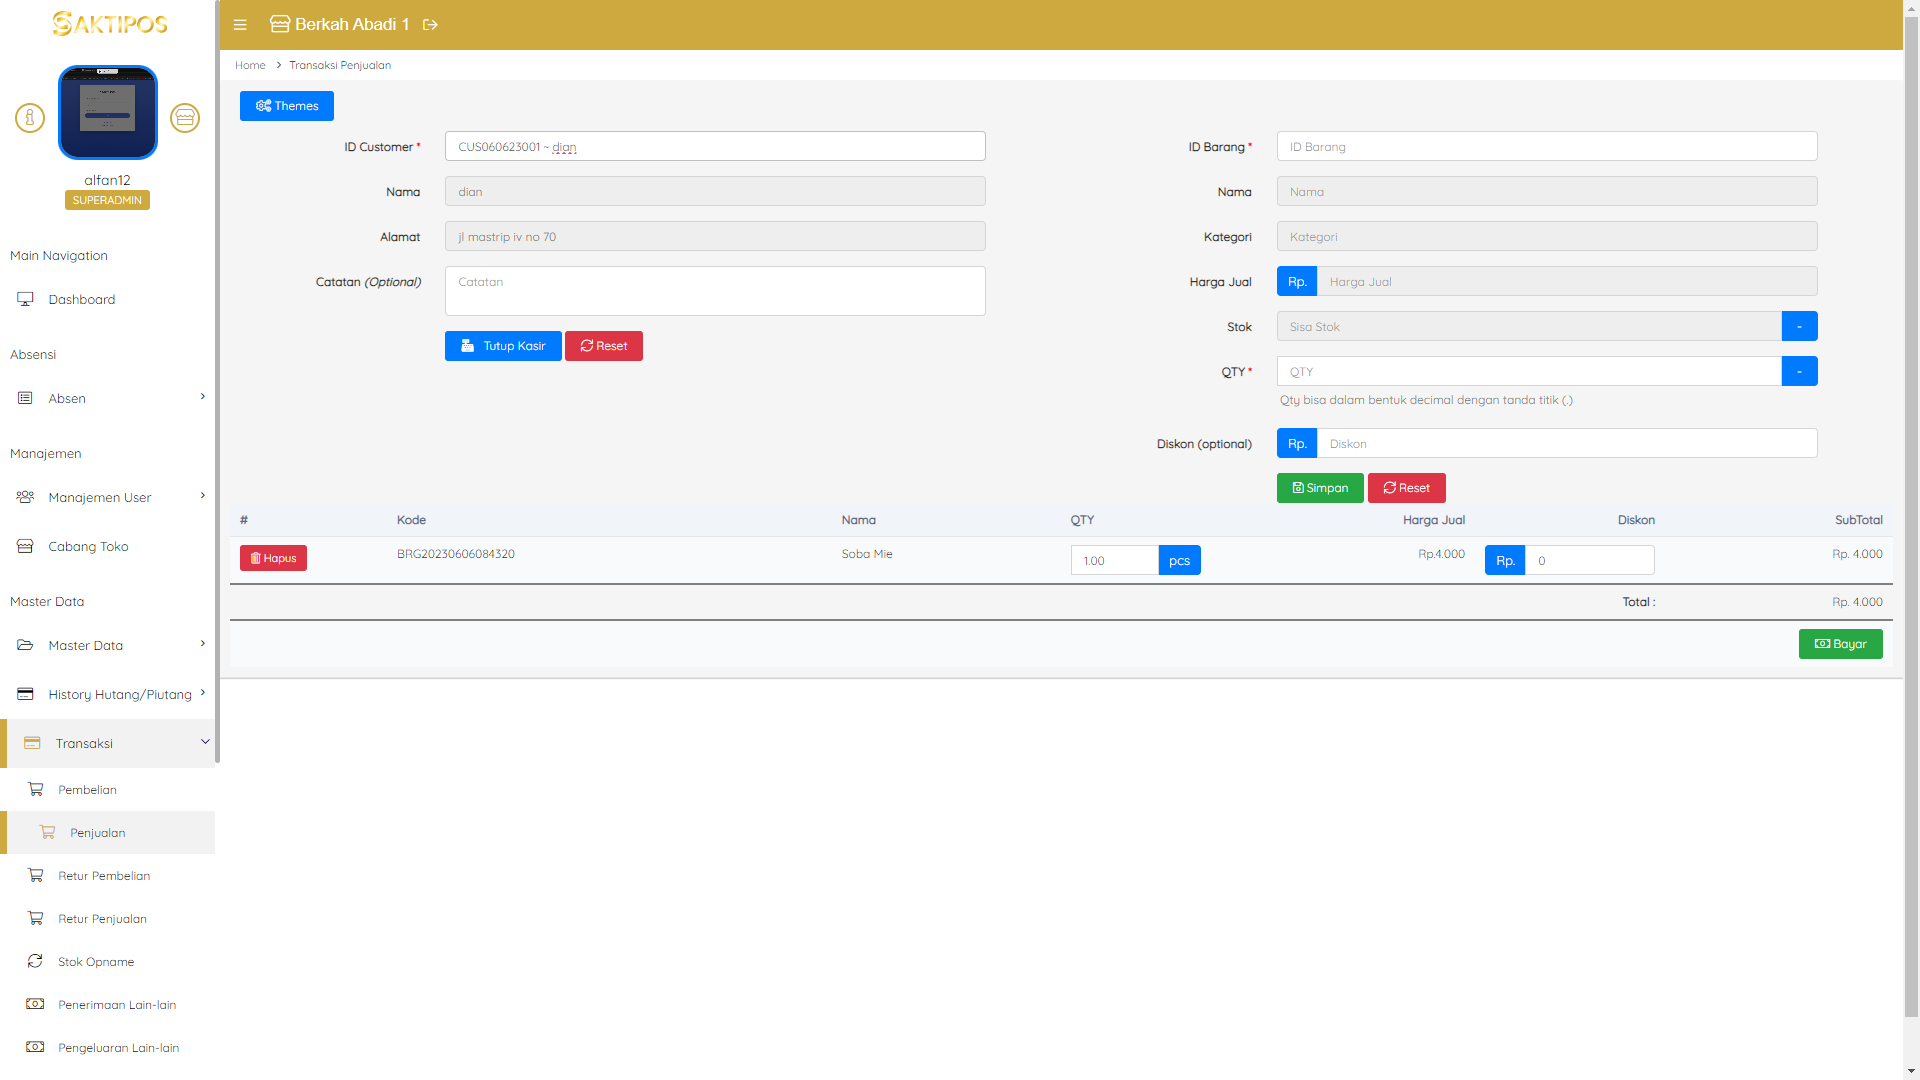Click the store icon right of profile picture
This screenshot has height=1080, width=1920.
coord(185,118)
